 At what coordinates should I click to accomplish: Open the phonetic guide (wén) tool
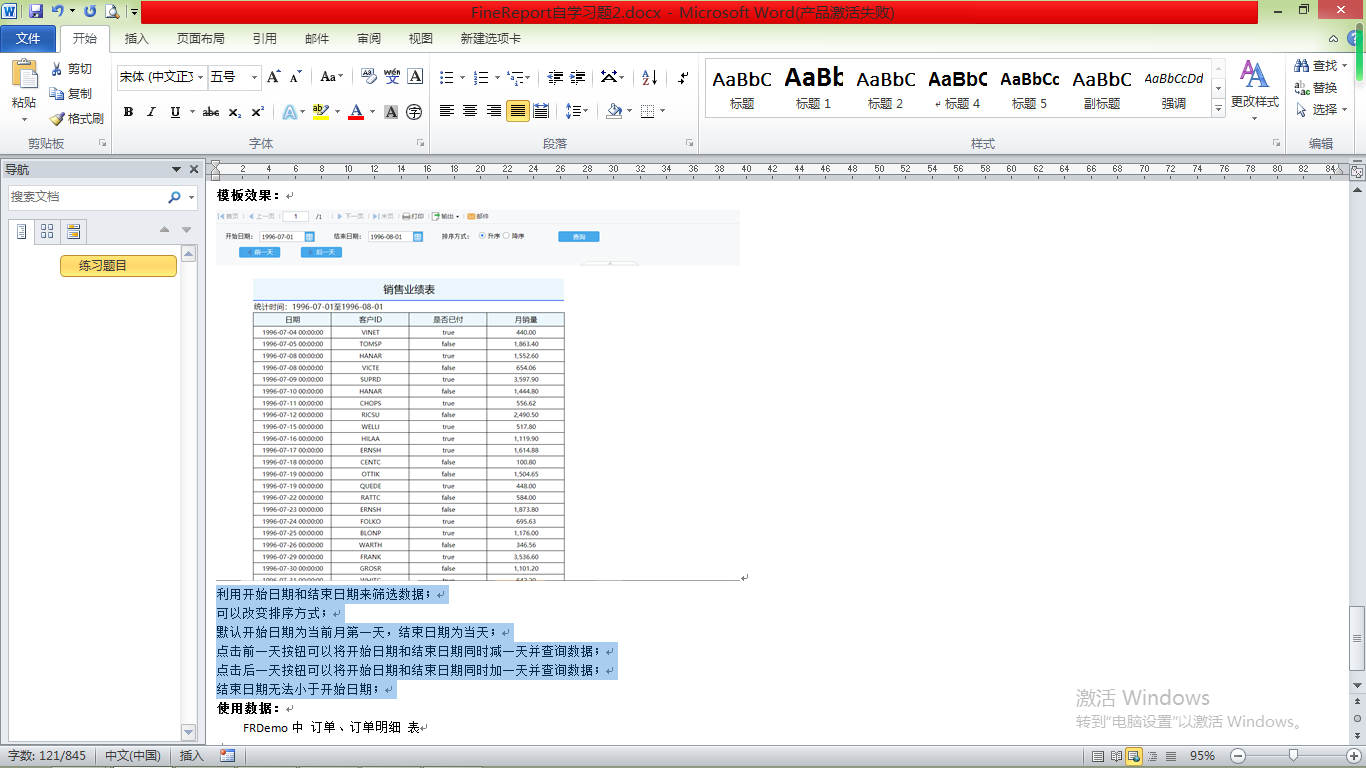click(x=392, y=77)
